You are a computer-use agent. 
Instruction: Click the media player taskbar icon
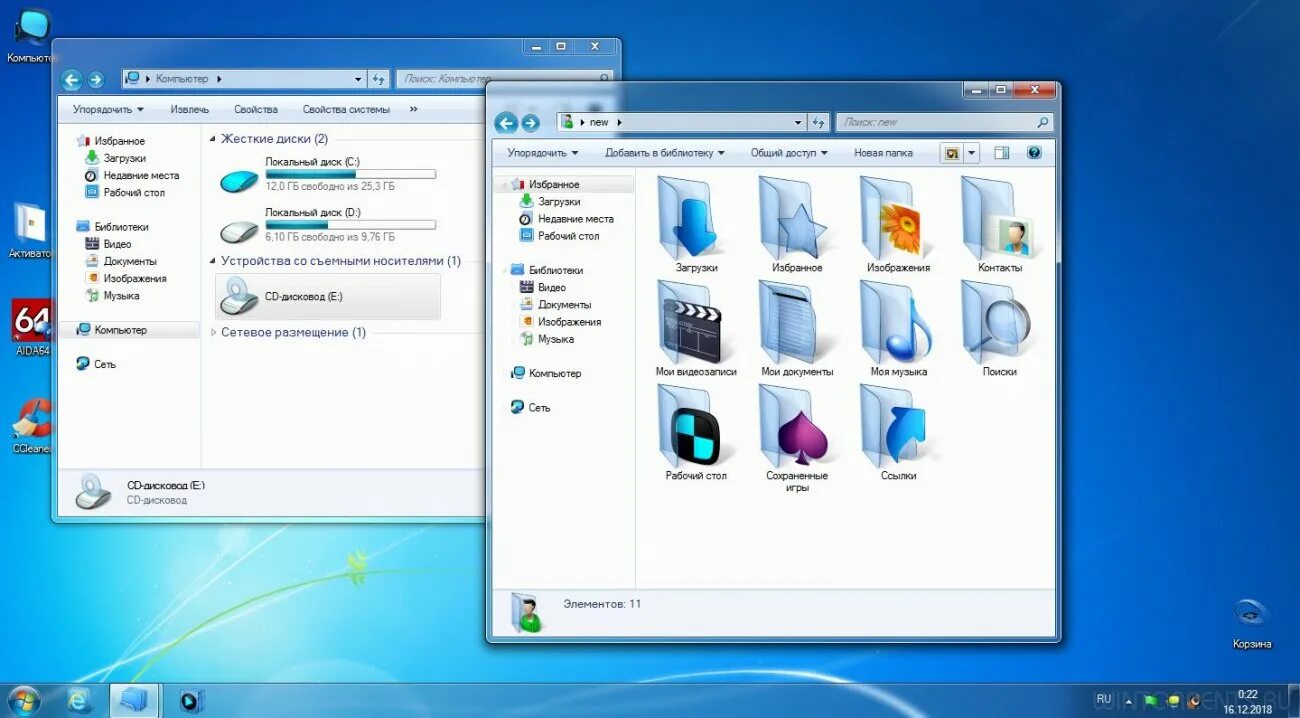click(191, 701)
